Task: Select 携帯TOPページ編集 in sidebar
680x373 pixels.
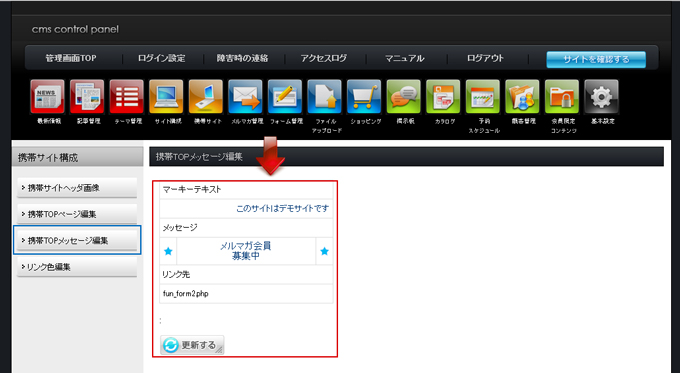Action: pyautogui.click(x=77, y=214)
